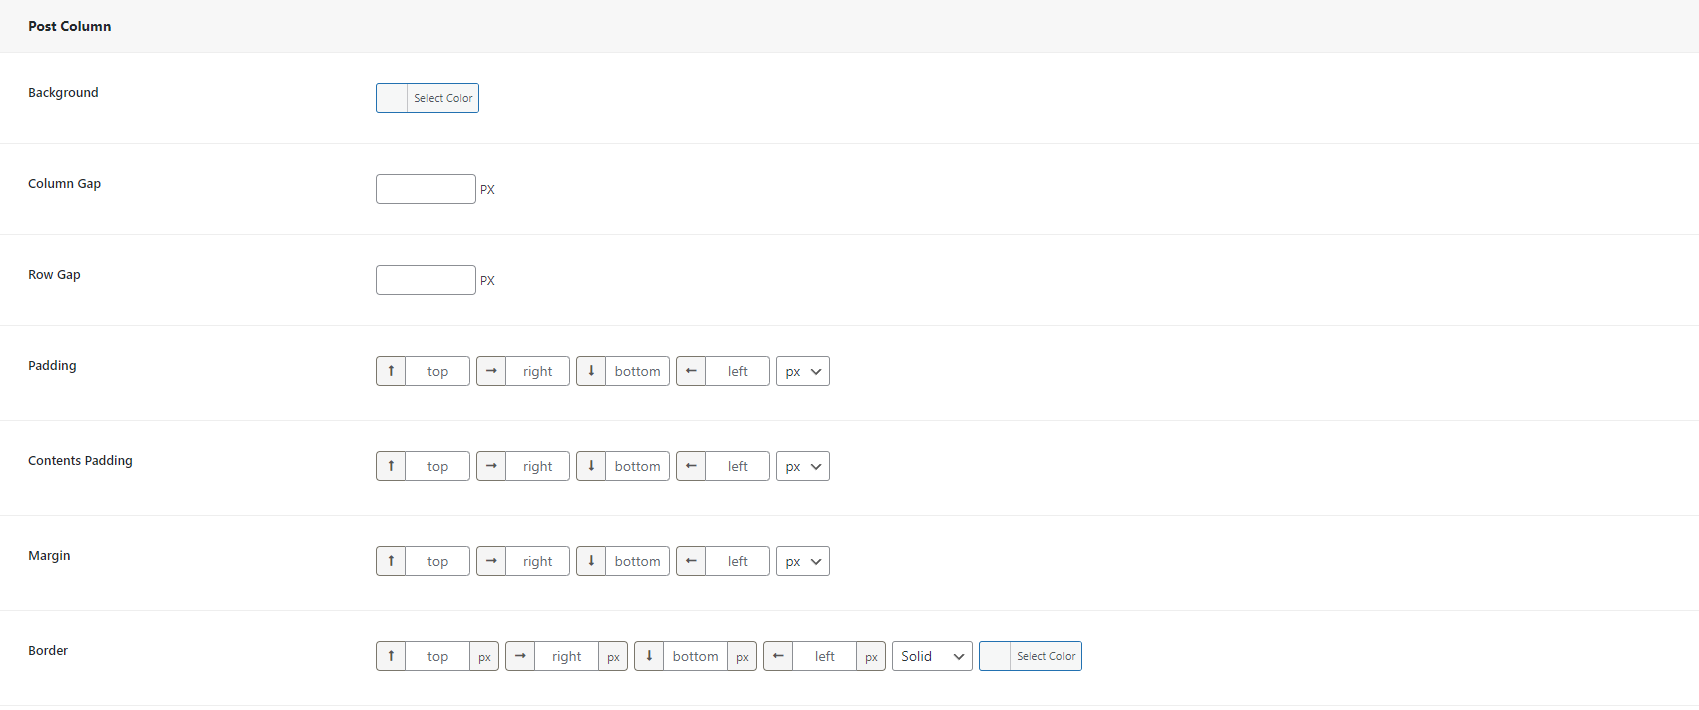
Task: Focus the Row Gap input field
Action: (x=425, y=280)
